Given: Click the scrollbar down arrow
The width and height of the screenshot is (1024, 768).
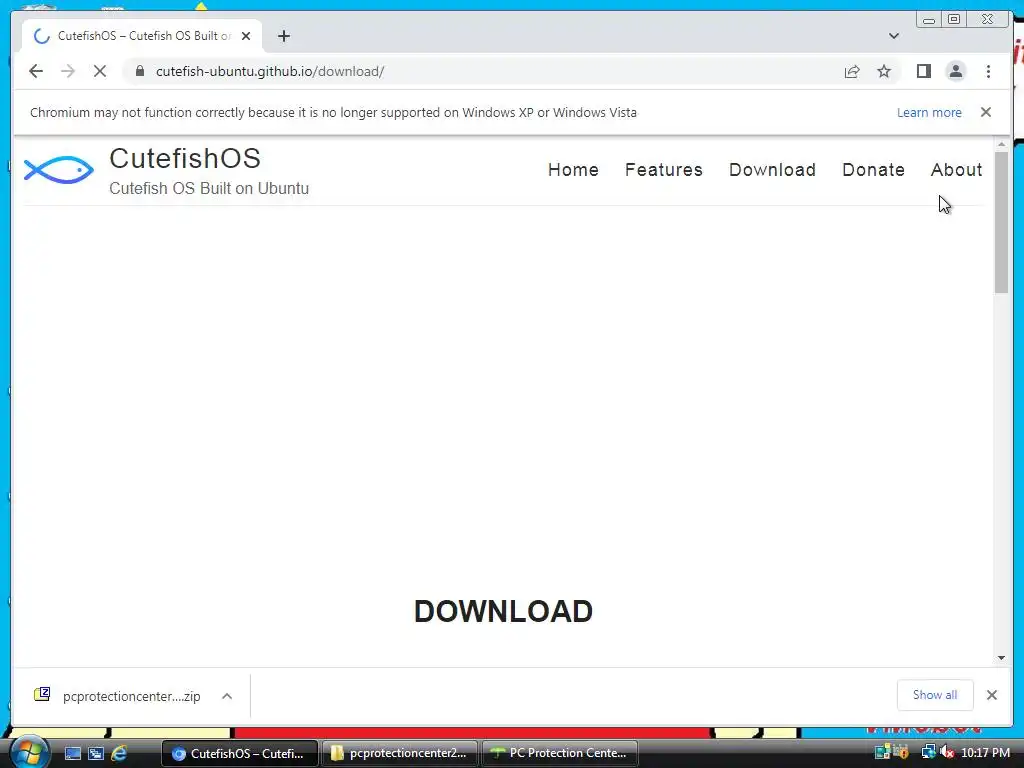Looking at the screenshot, I should pyautogui.click(x=1001, y=658).
